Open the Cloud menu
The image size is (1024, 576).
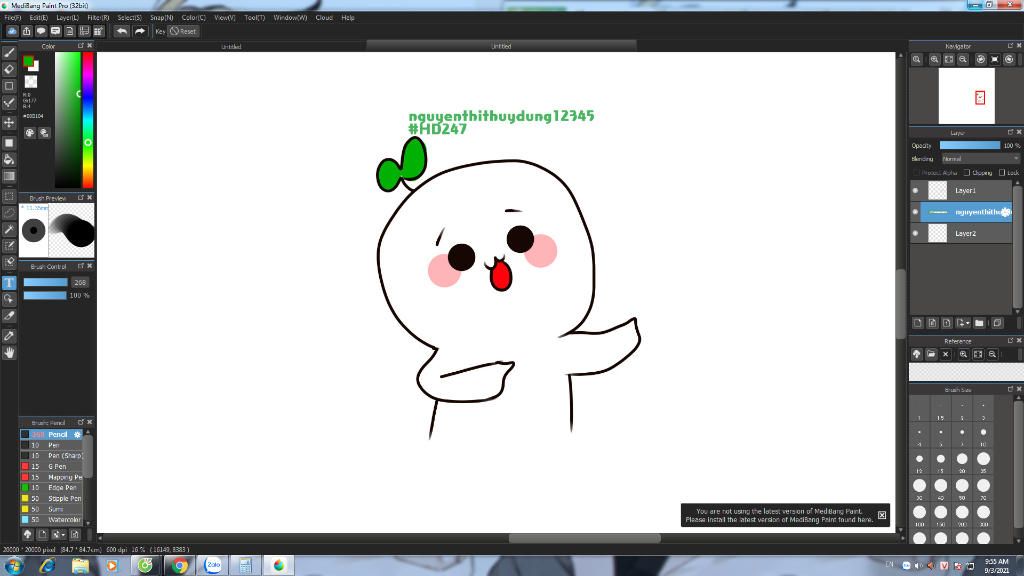pyautogui.click(x=324, y=18)
